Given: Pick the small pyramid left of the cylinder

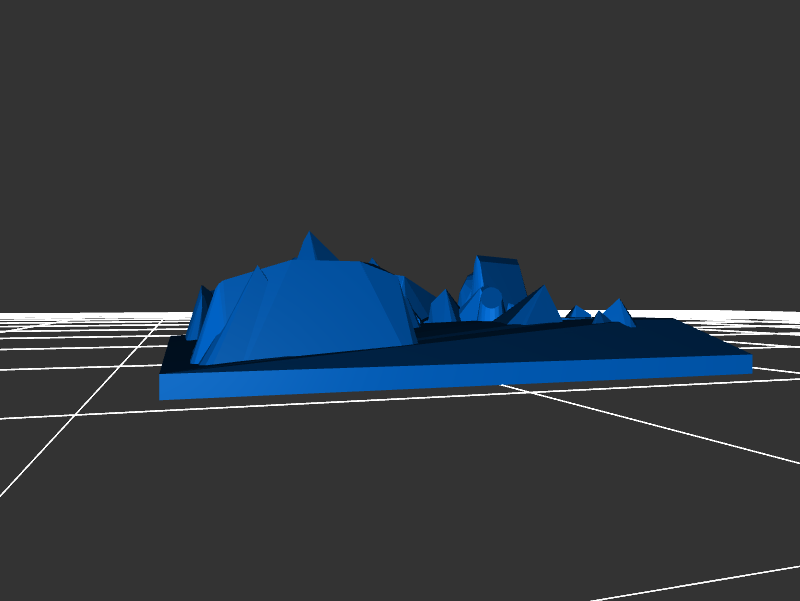Looking at the screenshot, I should click(443, 307).
